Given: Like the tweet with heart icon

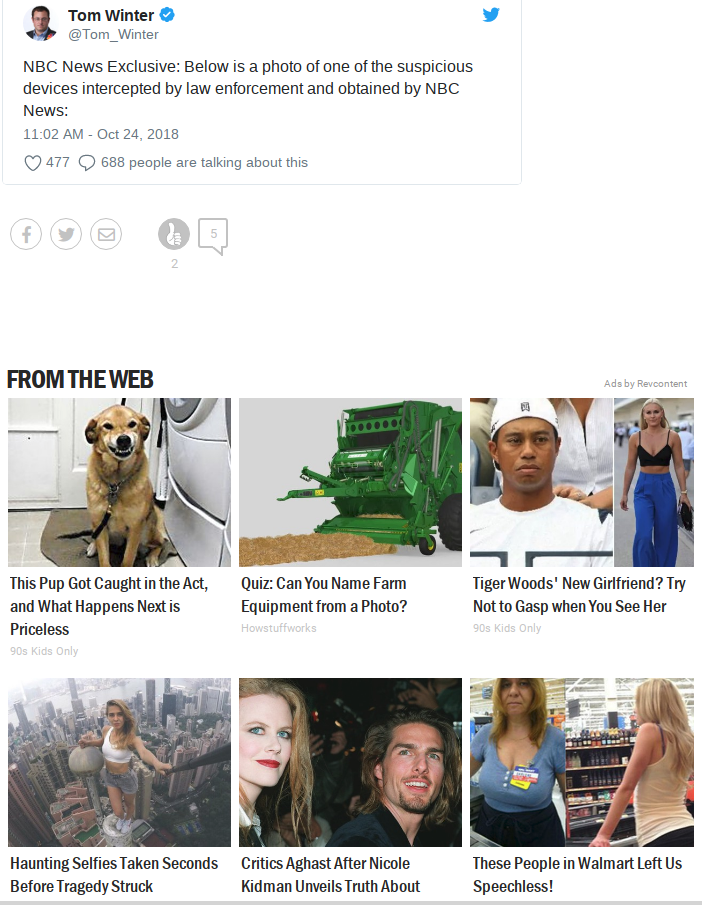Looking at the screenshot, I should (32, 163).
